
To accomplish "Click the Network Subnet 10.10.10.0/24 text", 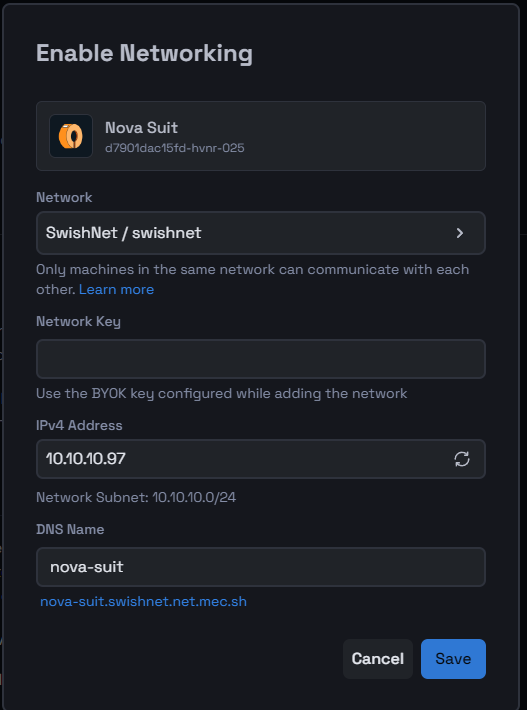I will click(136, 497).
